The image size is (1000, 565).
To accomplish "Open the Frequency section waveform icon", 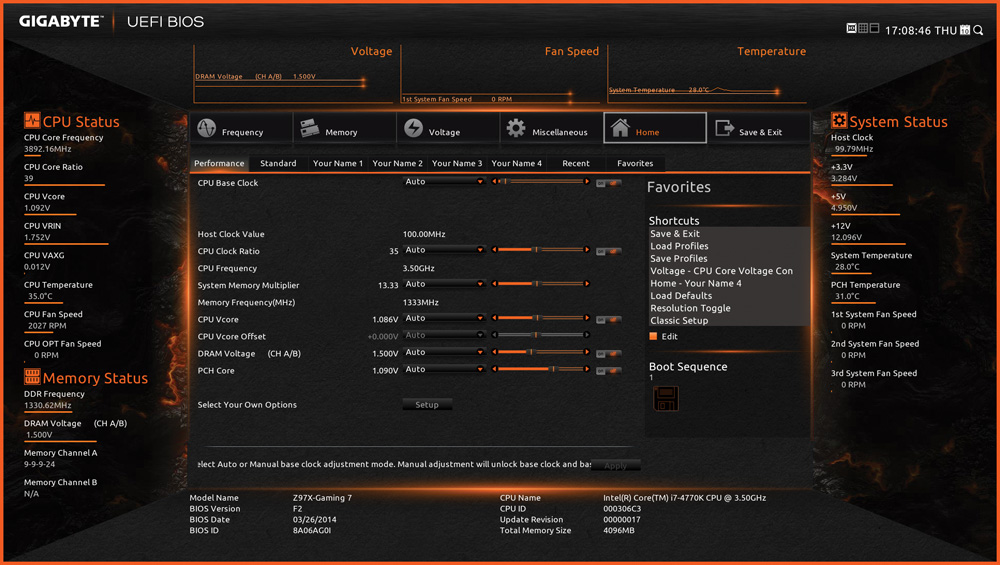I will [207, 128].
